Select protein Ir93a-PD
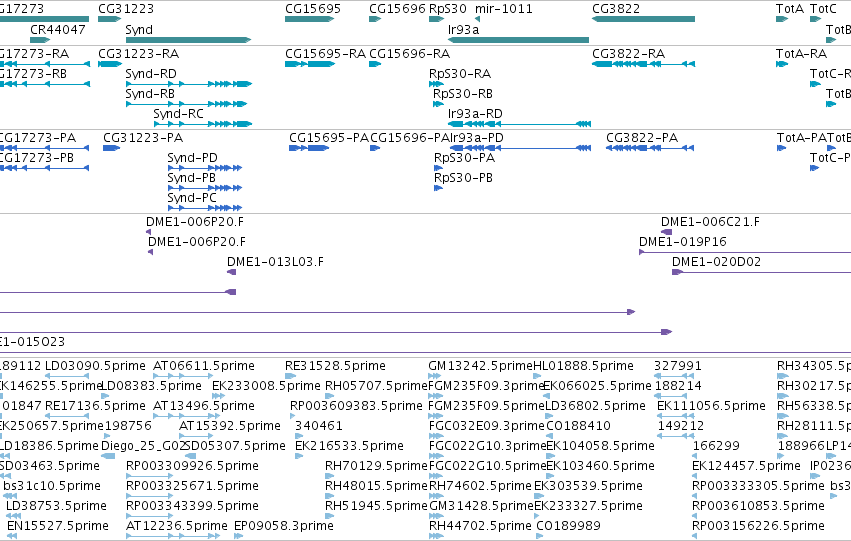Screen dimensions: 851x541 [x=521, y=148]
